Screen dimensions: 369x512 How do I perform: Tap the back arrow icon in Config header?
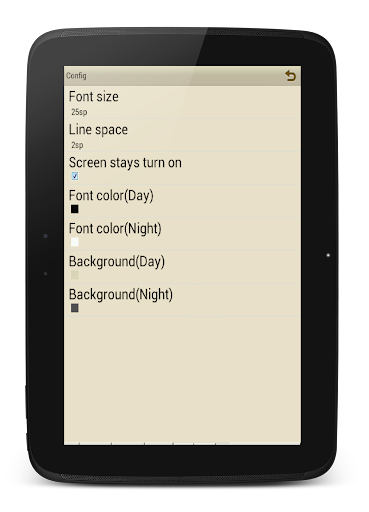290,76
